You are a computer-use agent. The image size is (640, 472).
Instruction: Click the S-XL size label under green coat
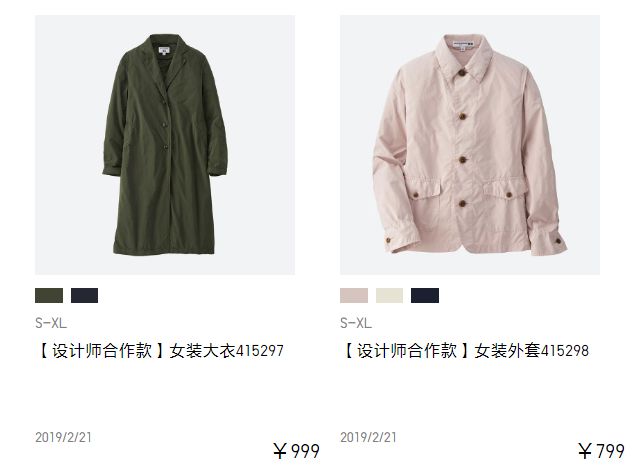tap(51, 323)
